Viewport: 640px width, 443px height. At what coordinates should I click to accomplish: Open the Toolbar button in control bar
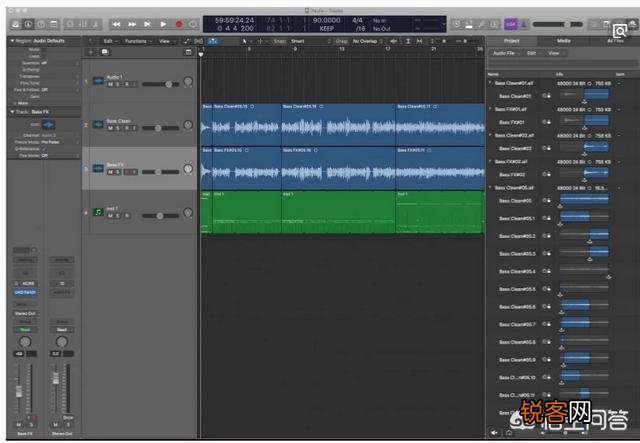coord(54,24)
